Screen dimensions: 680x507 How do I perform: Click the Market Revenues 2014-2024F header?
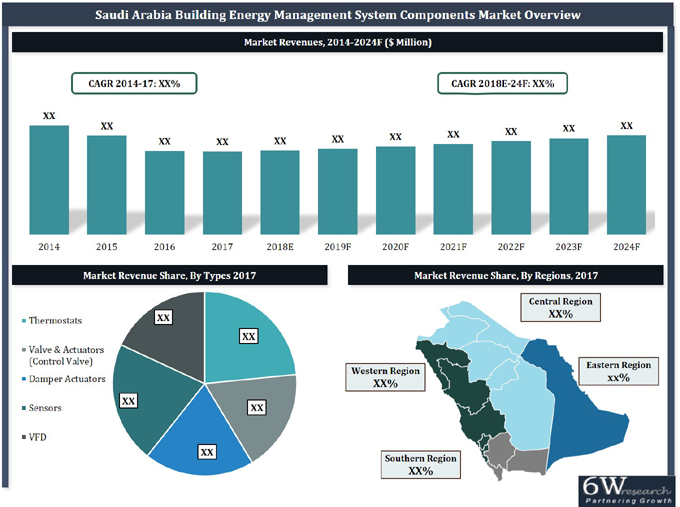[x=337, y=42]
